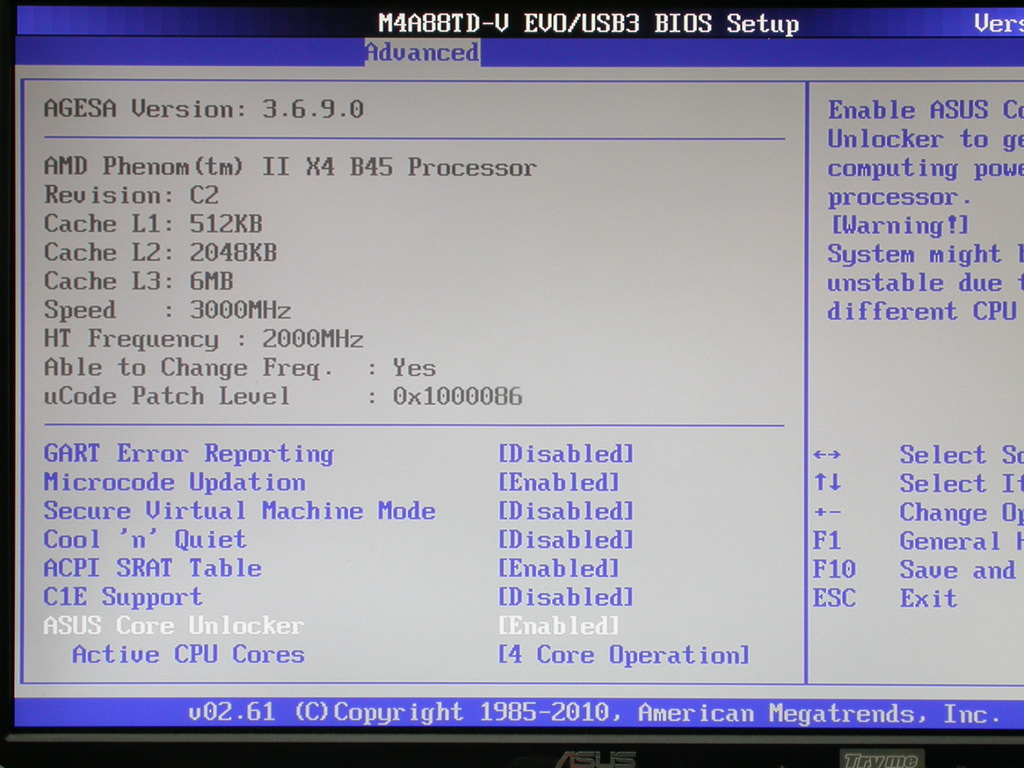Click the Cache L1: 512KB line
Viewport: 1024px width, 768px height.
click(x=153, y=224)
